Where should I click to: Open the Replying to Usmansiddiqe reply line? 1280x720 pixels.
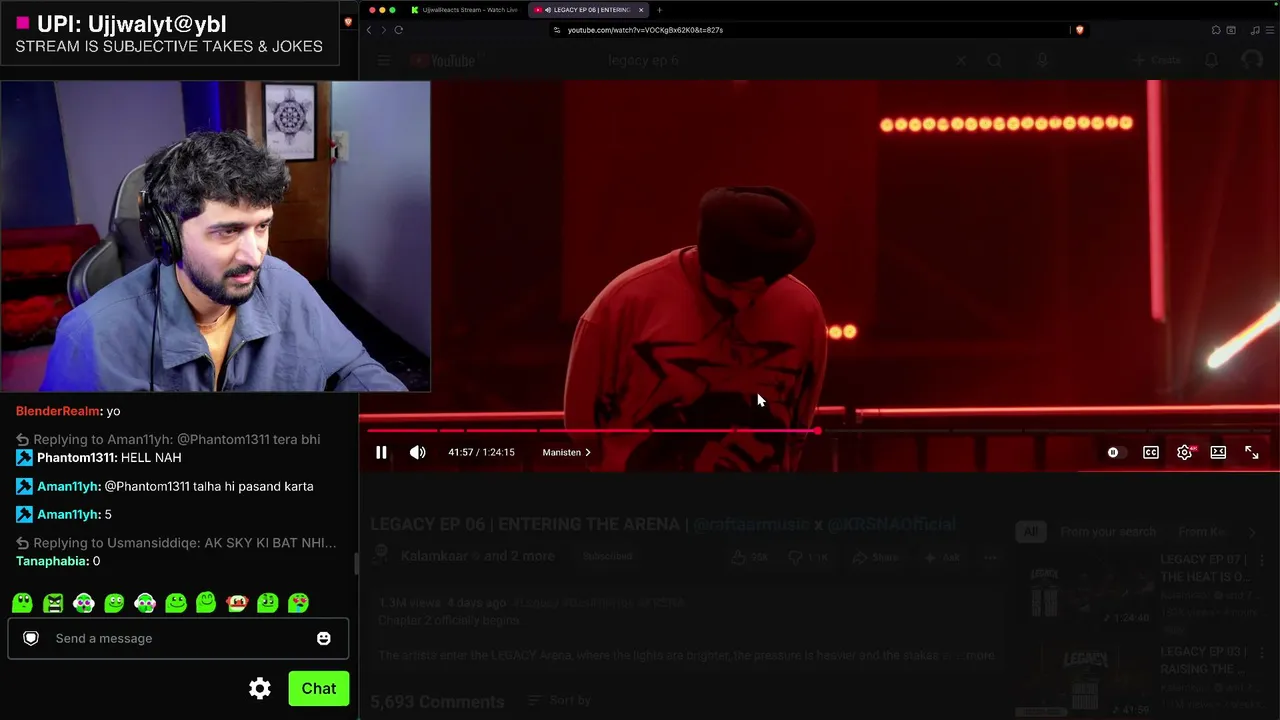point(176,543)
